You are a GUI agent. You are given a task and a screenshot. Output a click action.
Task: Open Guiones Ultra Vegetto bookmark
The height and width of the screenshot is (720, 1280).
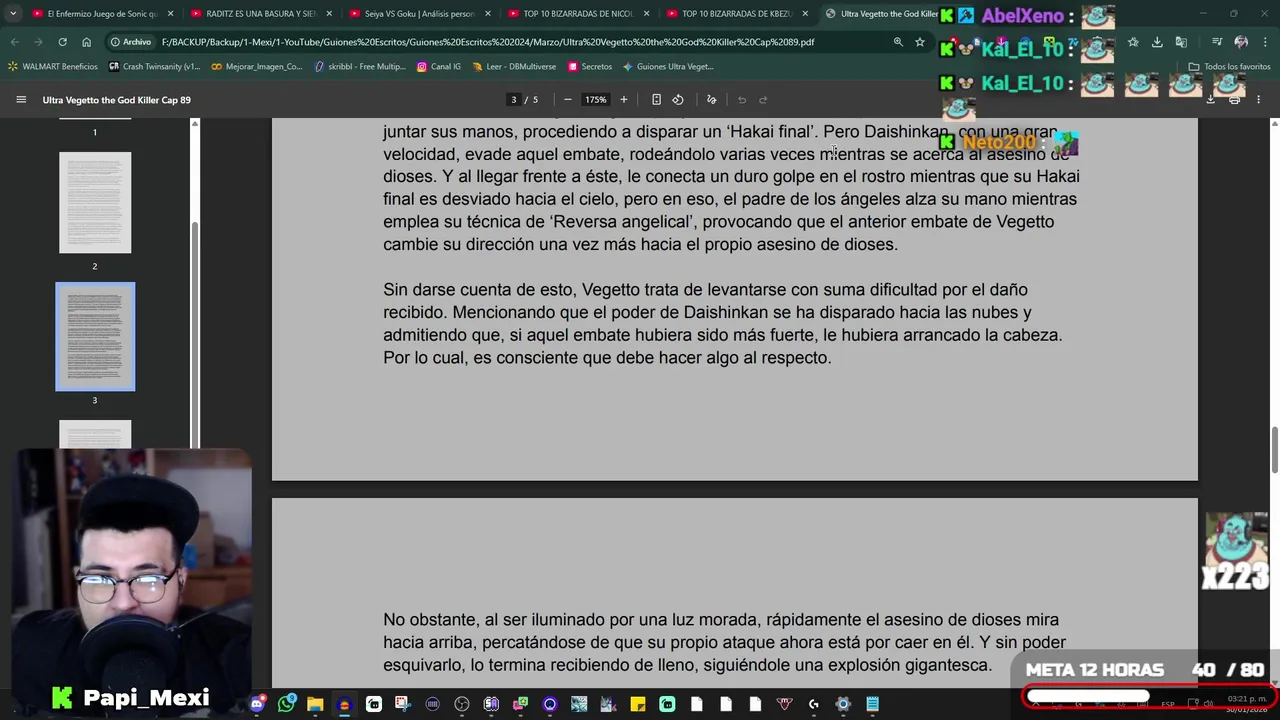tap(668, 67)
